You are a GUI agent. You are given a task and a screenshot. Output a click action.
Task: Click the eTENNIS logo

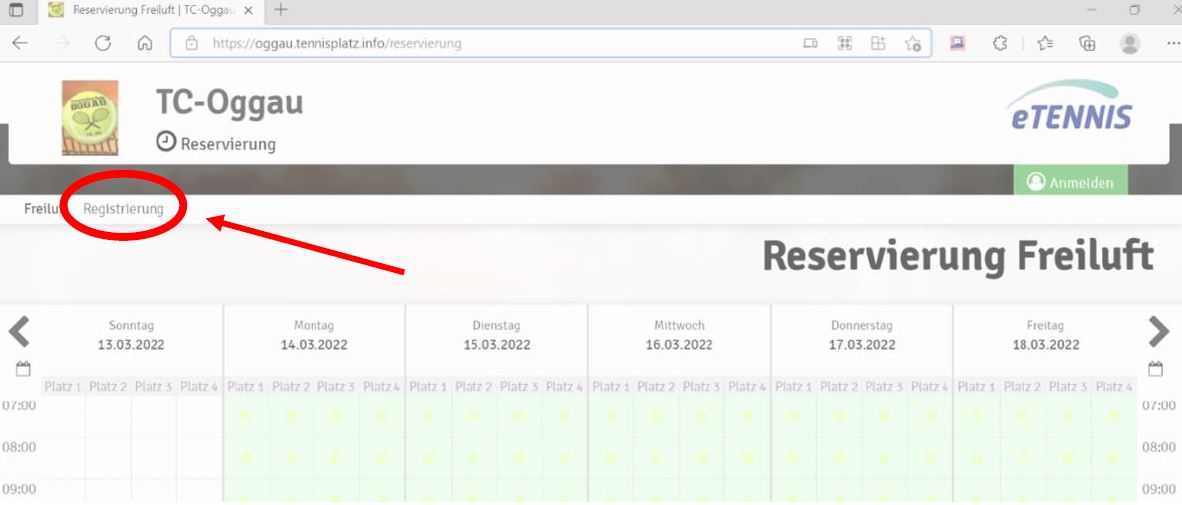(x=1069, y=107)
